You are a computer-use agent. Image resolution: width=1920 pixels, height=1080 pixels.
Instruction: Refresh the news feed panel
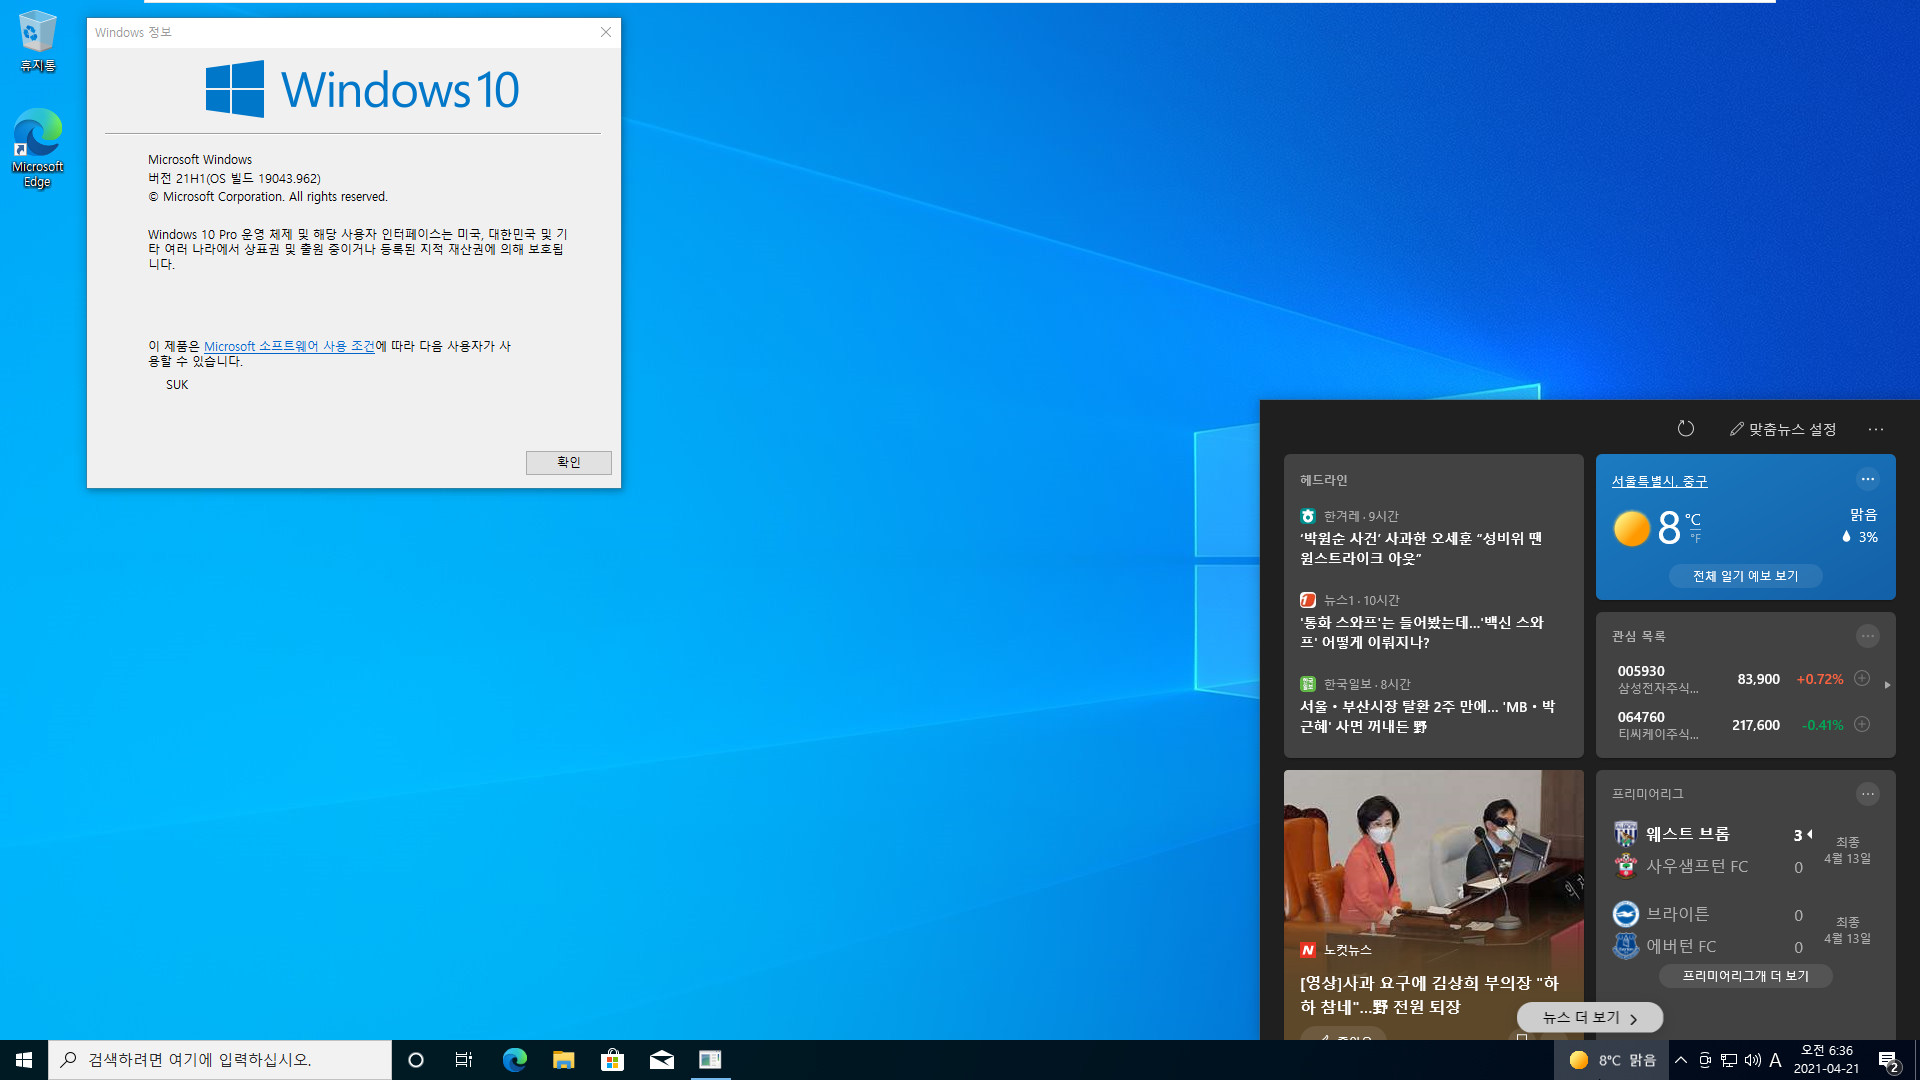(x=1685, y=429)
